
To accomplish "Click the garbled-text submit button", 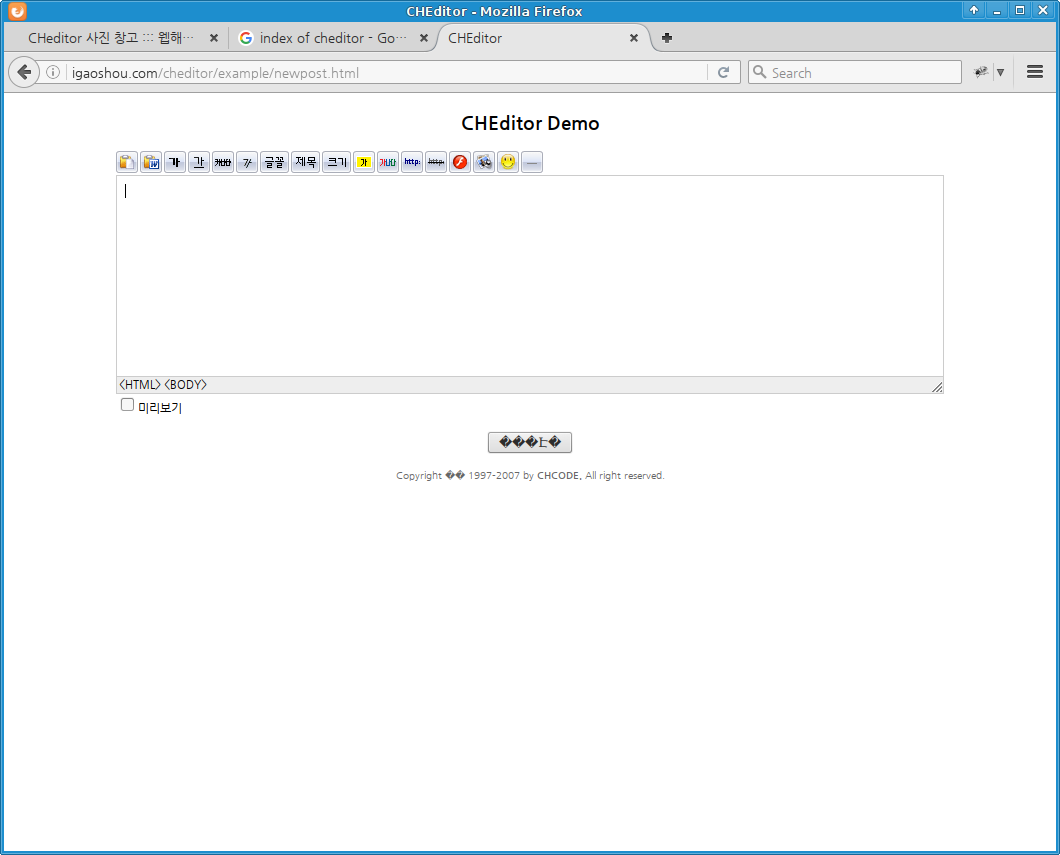I will [x=530, y=443].
